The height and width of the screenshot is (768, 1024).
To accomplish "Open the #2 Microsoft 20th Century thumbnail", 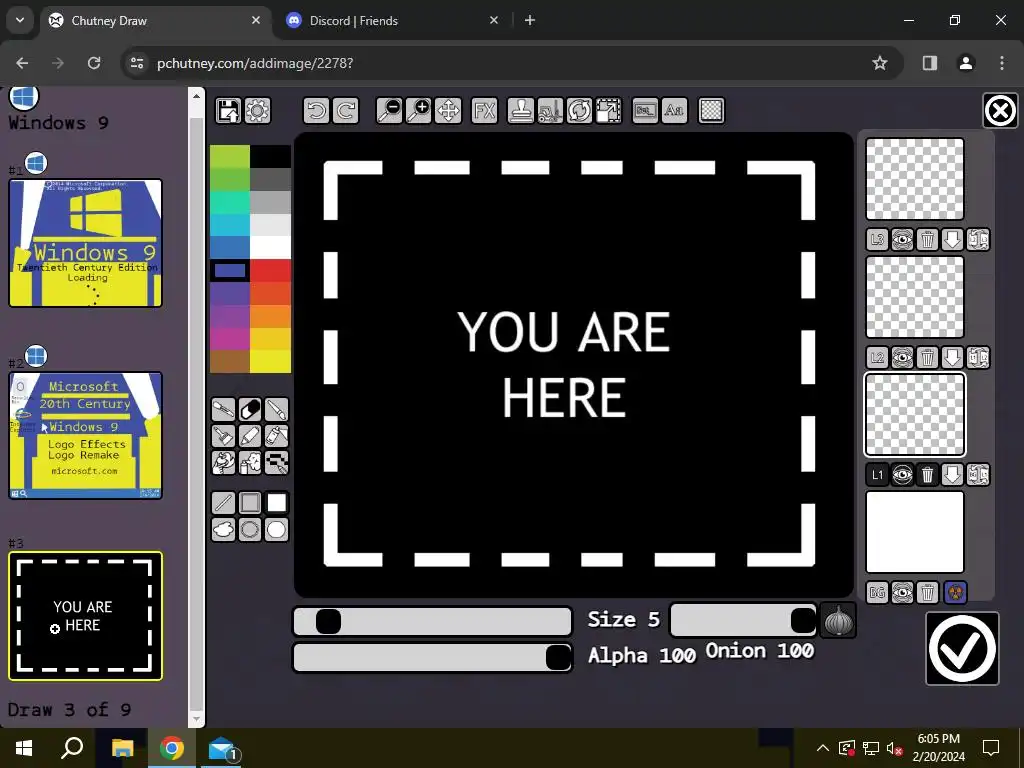I will [x=86, y=436].
